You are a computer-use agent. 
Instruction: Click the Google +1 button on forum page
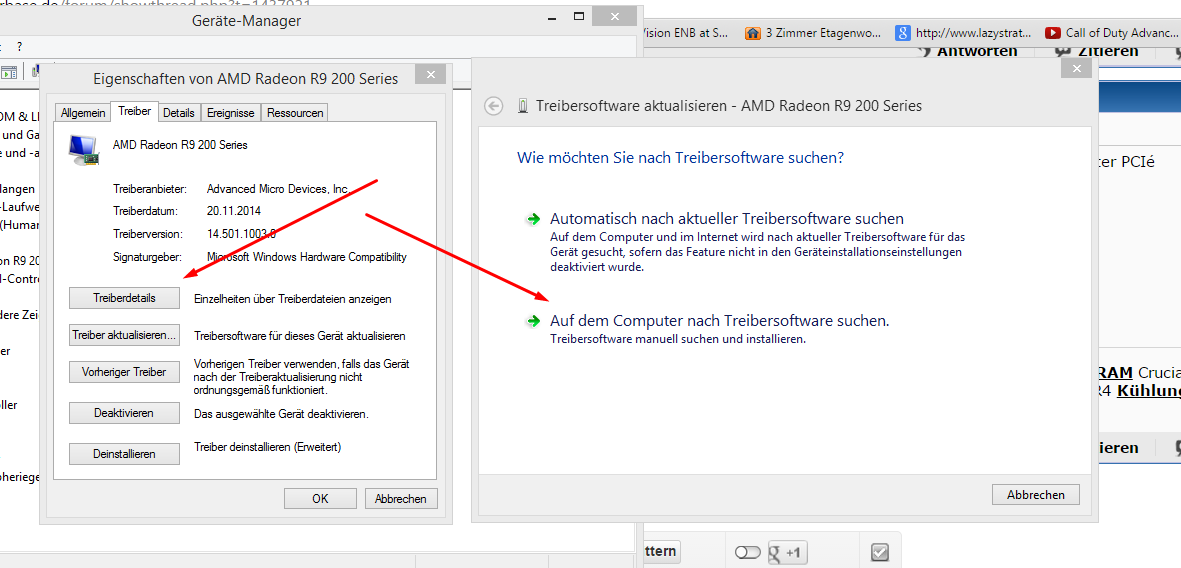(786, 553)
